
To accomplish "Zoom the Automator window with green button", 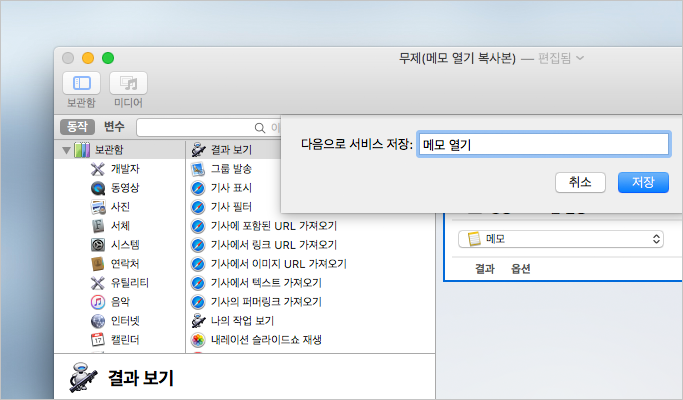I will click(108, 58).
